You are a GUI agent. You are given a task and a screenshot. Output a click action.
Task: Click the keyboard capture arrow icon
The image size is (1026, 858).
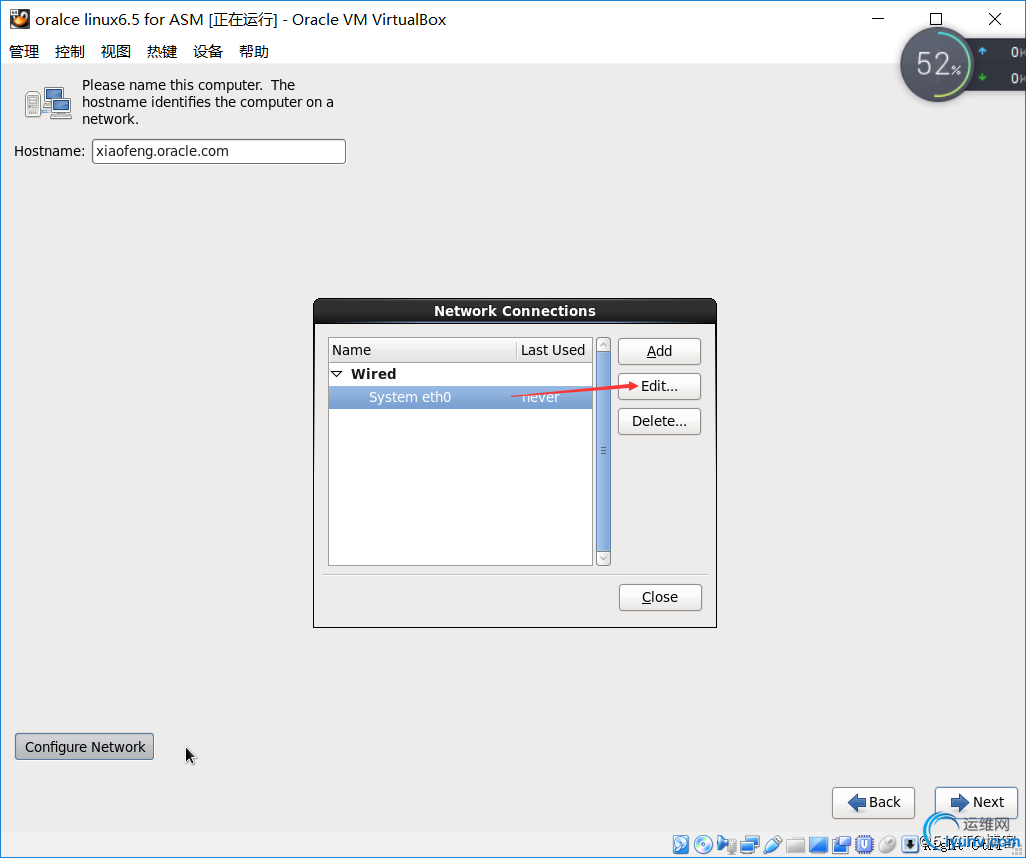point(910,844)
